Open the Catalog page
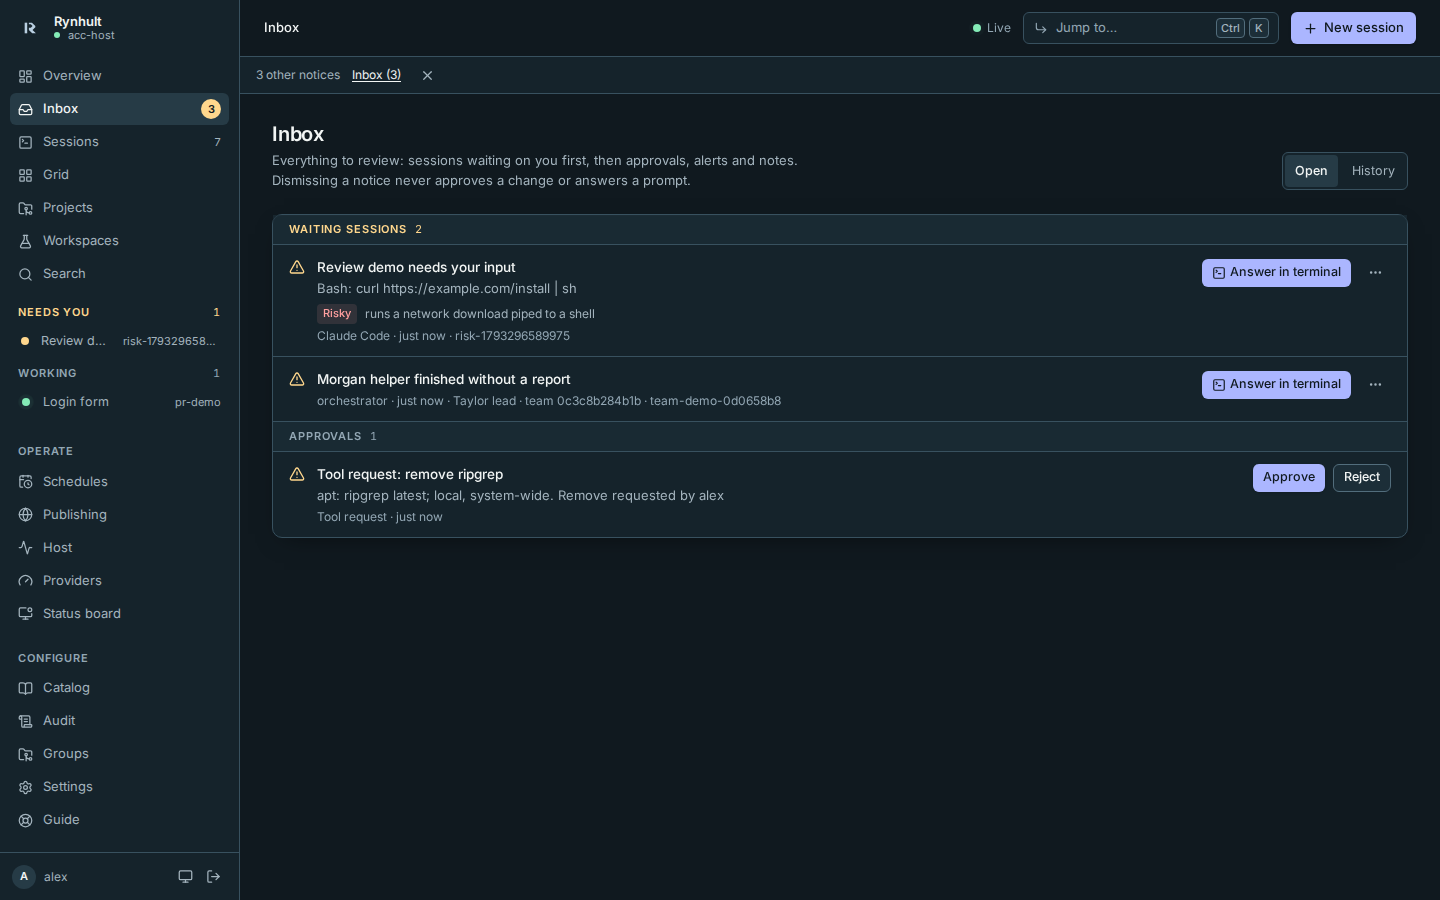The width and height of the screenshot is (1440, 900). [x=119, y=688]
